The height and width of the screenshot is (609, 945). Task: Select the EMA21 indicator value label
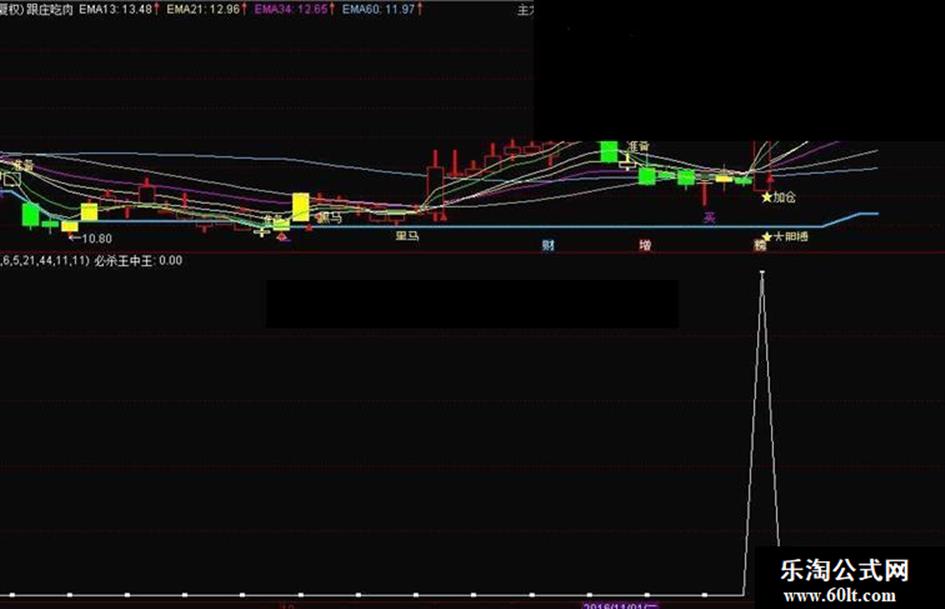pyautogui.click(x=207, y=9)
